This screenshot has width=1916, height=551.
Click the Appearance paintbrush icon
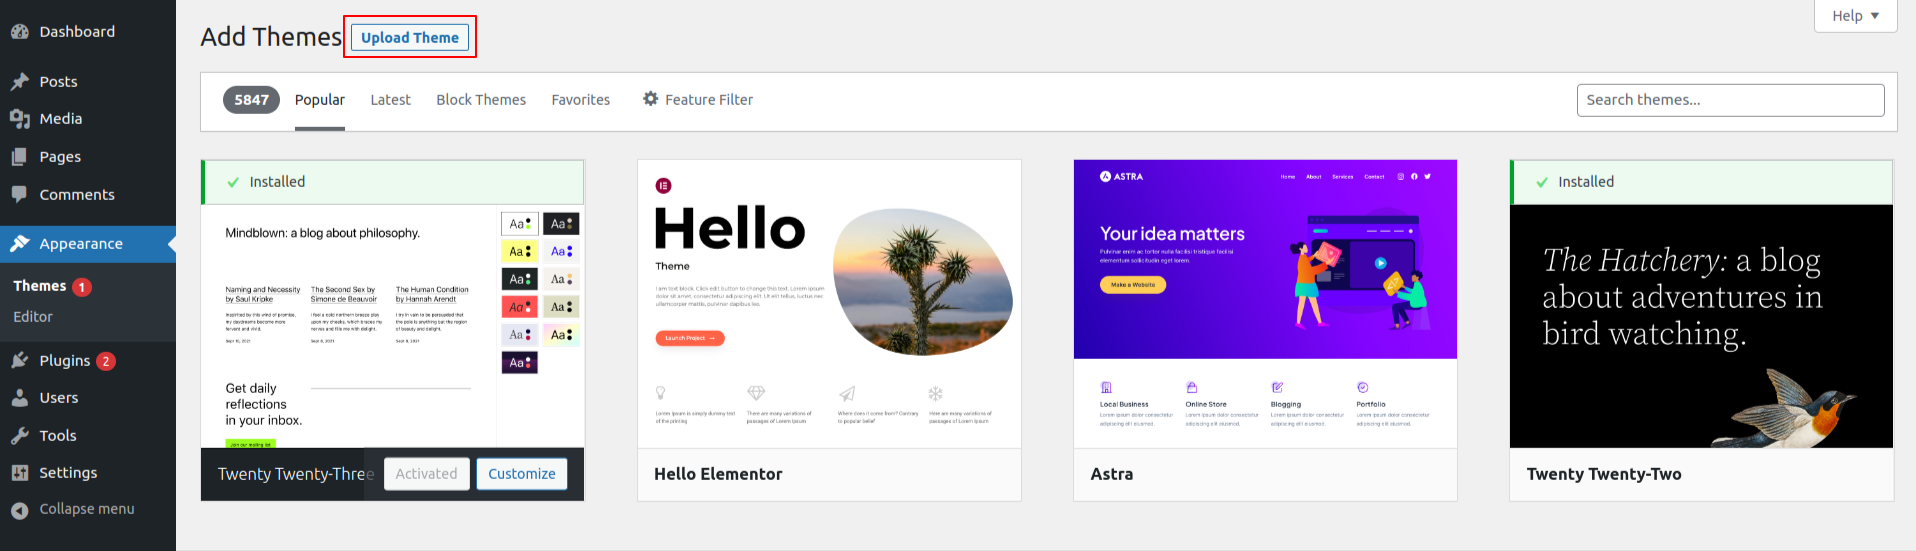coord(20,244)
